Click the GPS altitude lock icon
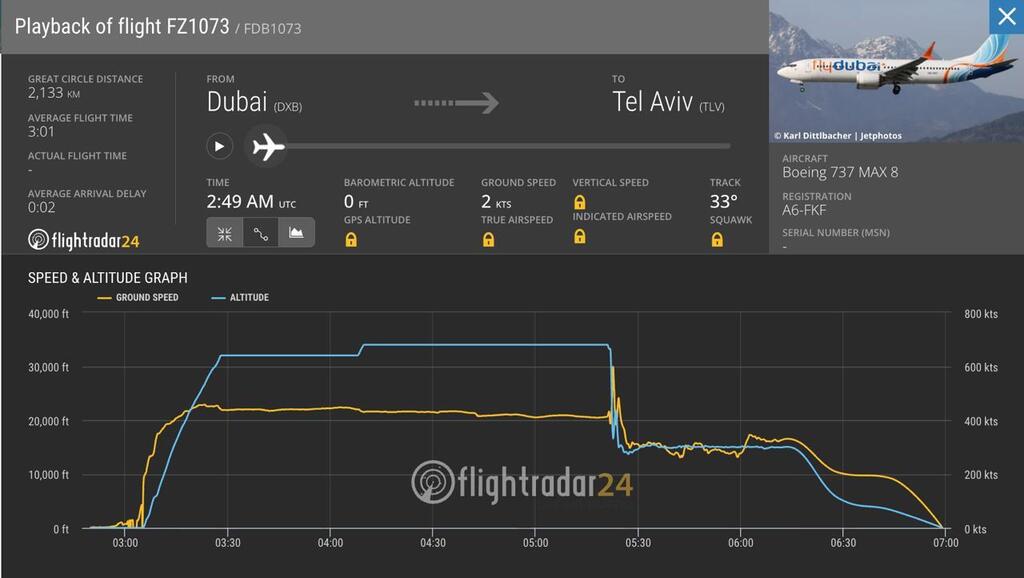 [x=351, y=240]
